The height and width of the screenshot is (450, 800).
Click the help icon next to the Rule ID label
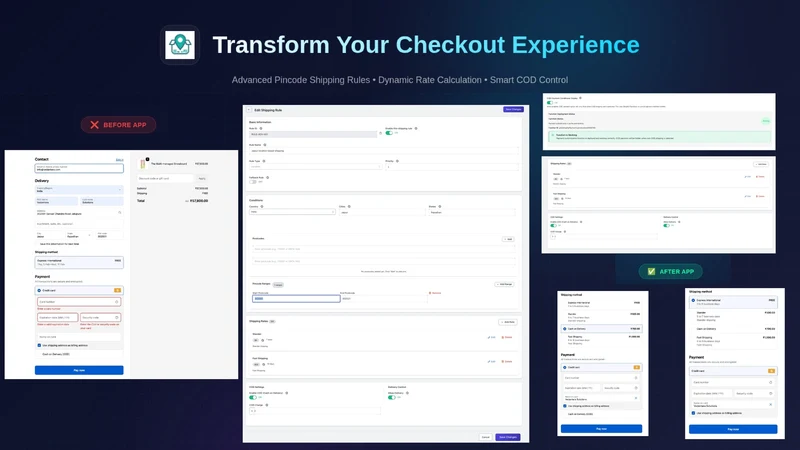coord(261,129)
